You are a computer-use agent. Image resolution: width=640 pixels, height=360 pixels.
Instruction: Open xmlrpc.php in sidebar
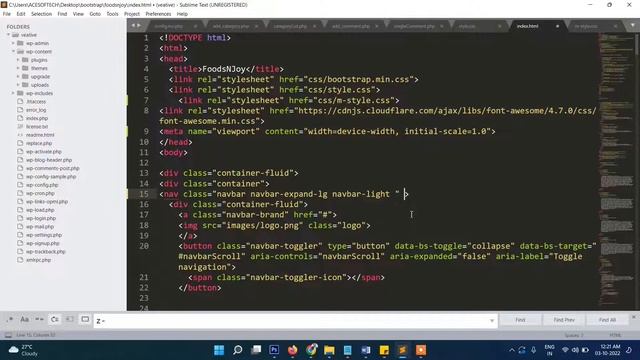pos(38,260)
